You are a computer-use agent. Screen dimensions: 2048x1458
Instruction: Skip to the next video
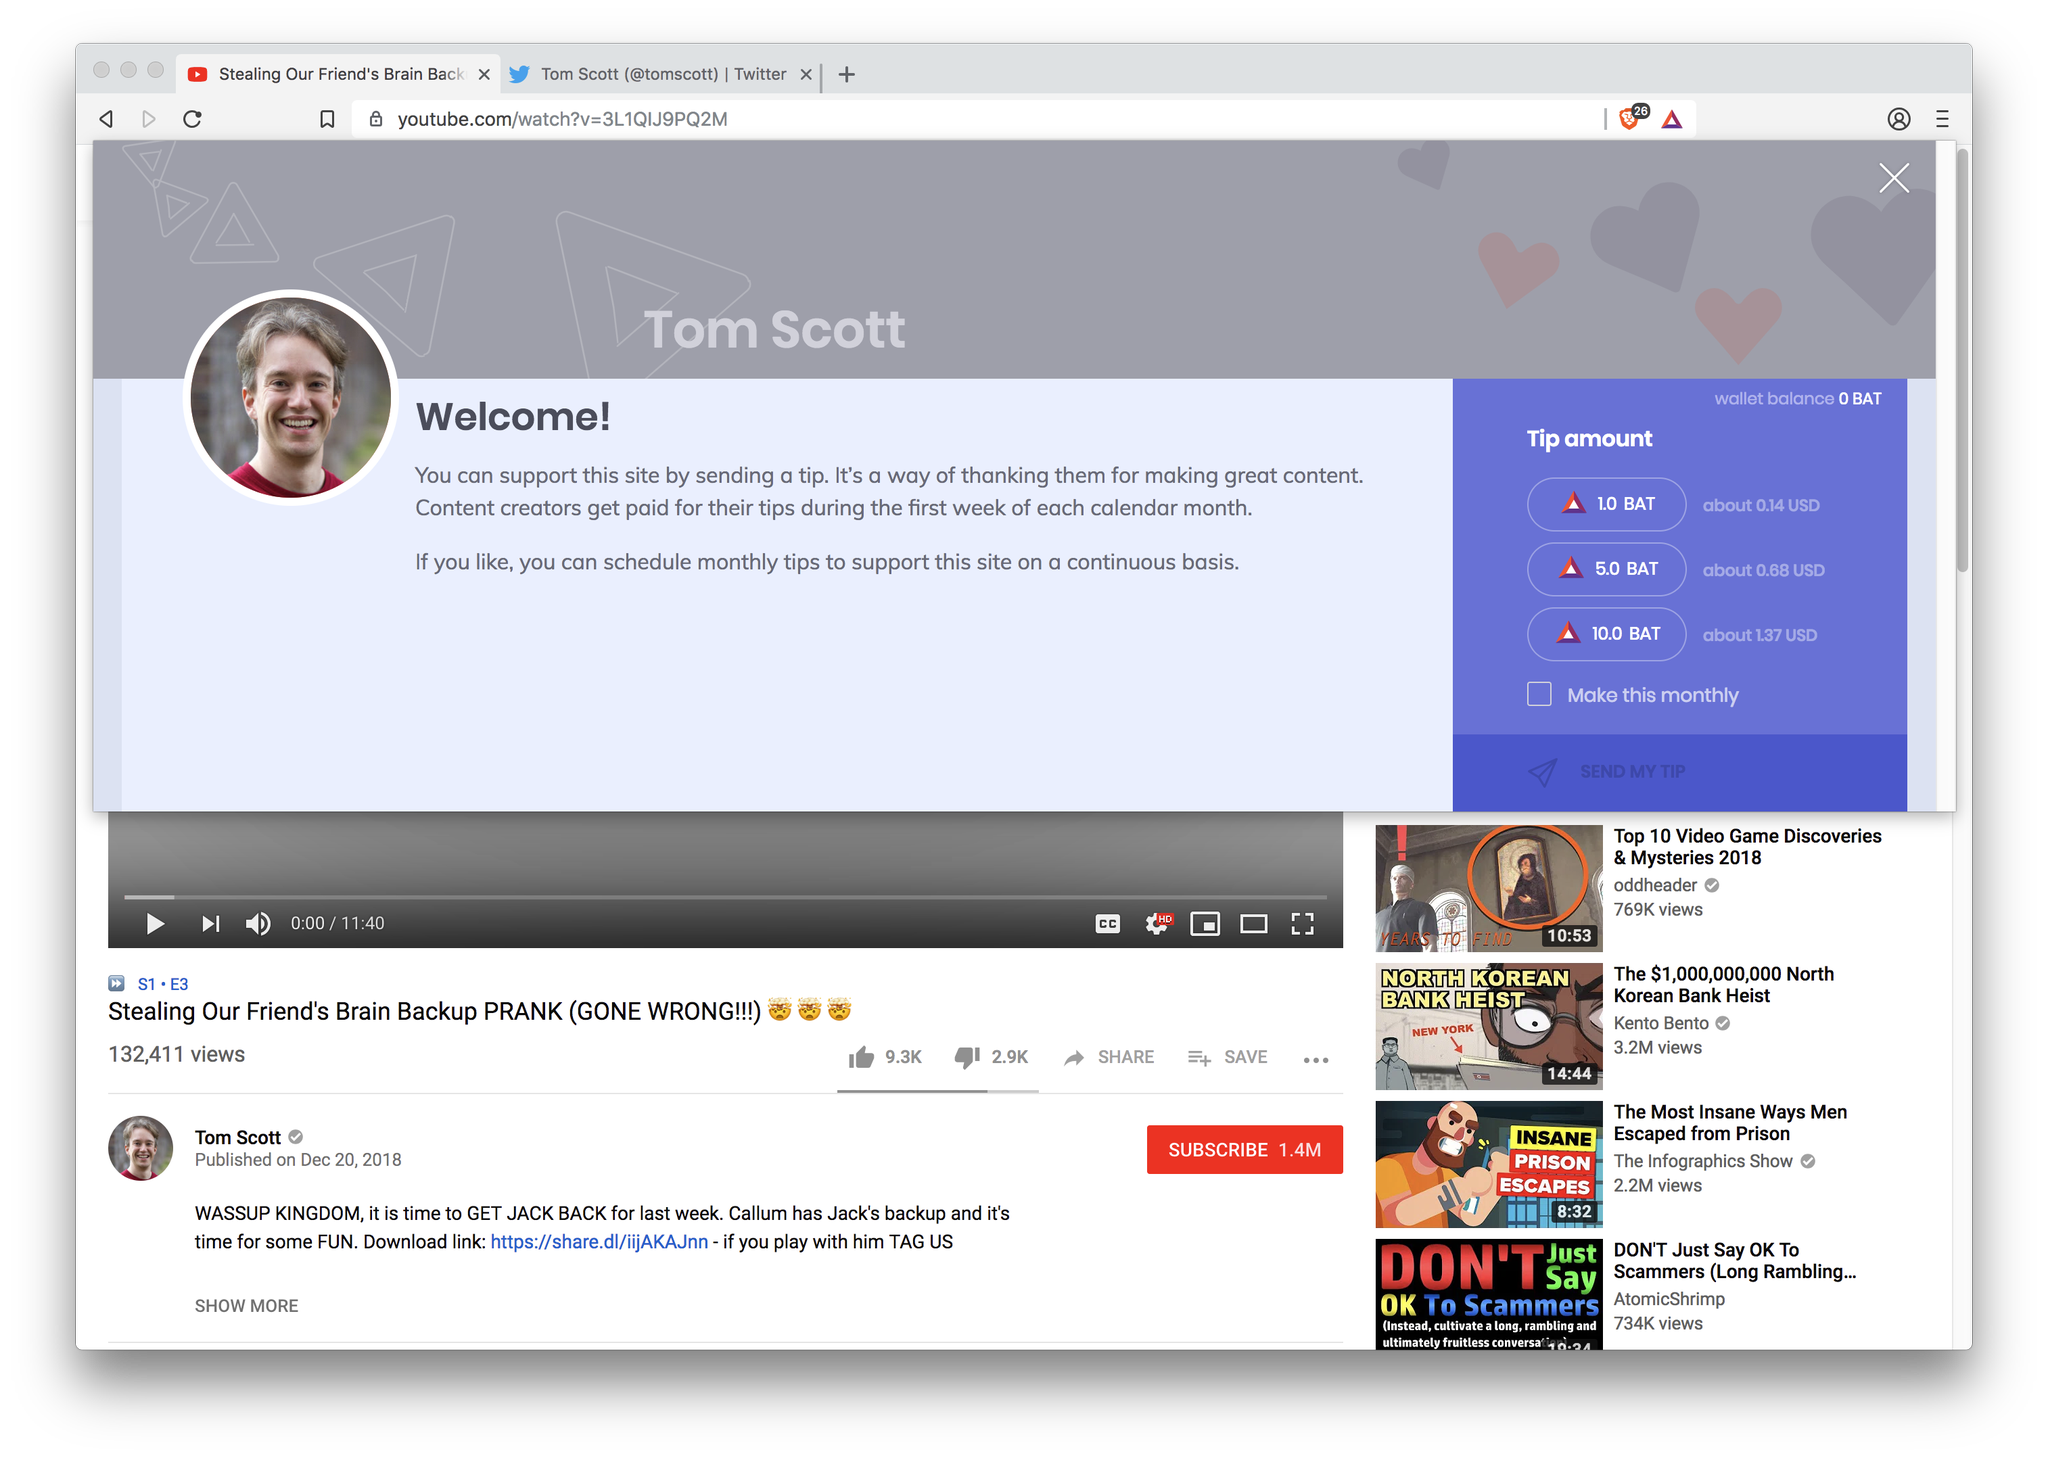[209, 923]
